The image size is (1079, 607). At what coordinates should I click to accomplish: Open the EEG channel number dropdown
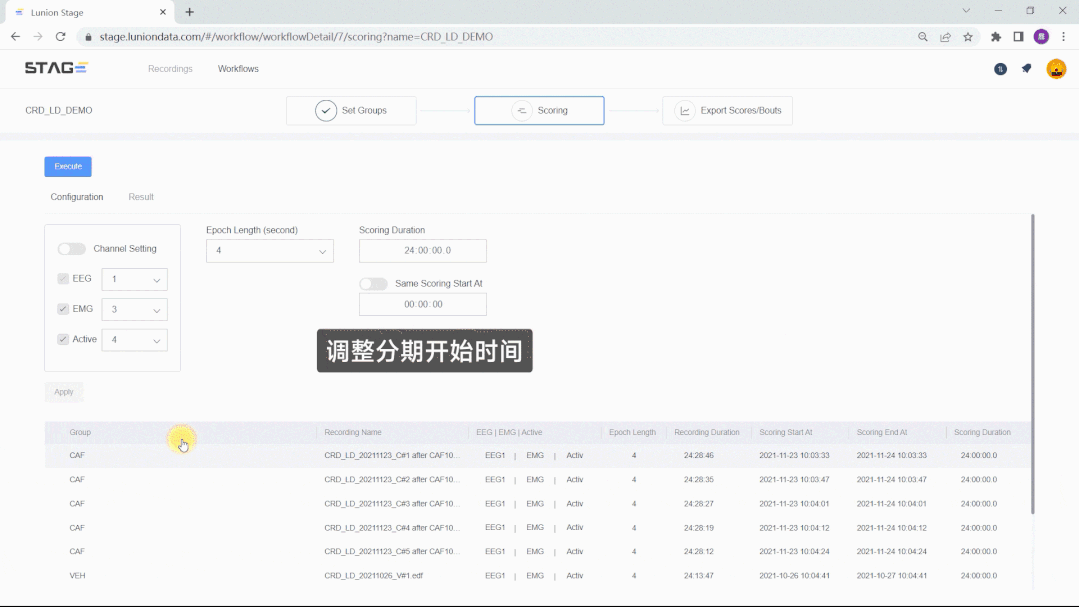tap(133, 279)
